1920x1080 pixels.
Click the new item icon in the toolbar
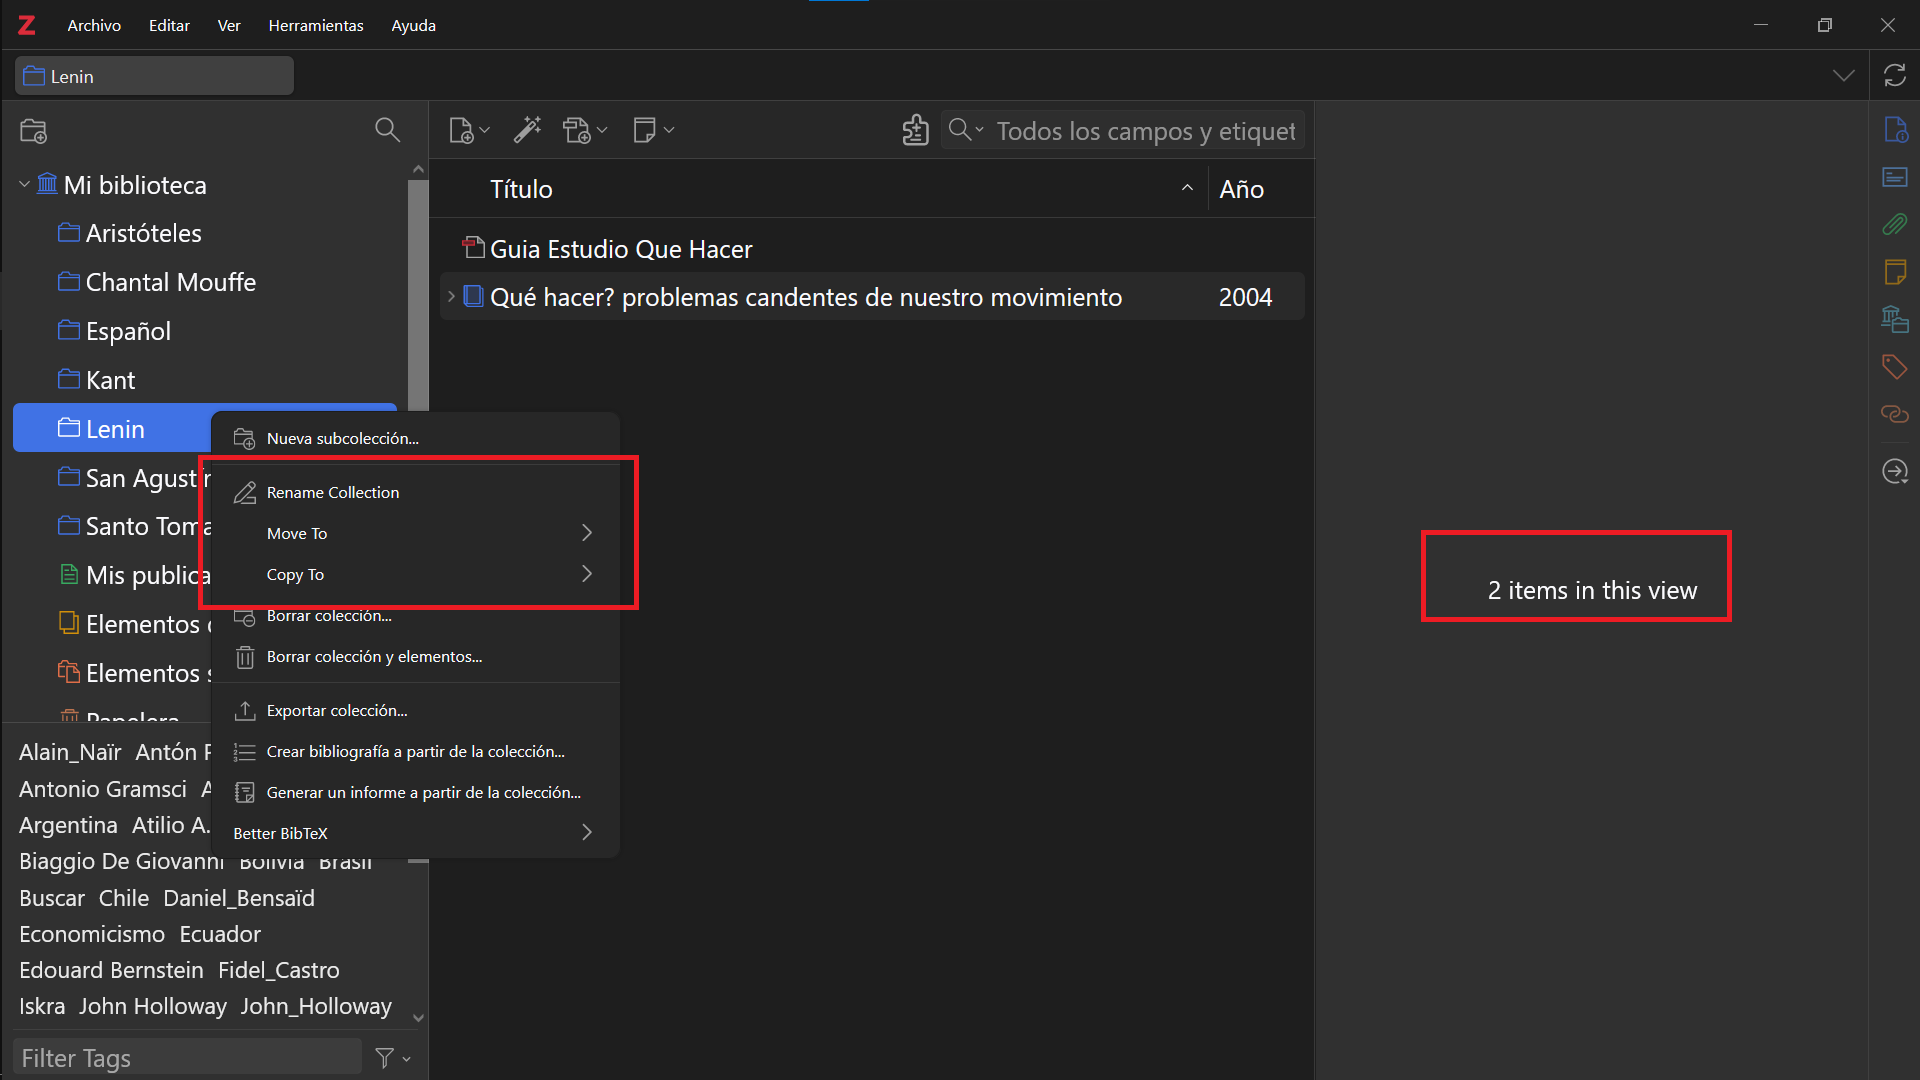click(461, 130)
